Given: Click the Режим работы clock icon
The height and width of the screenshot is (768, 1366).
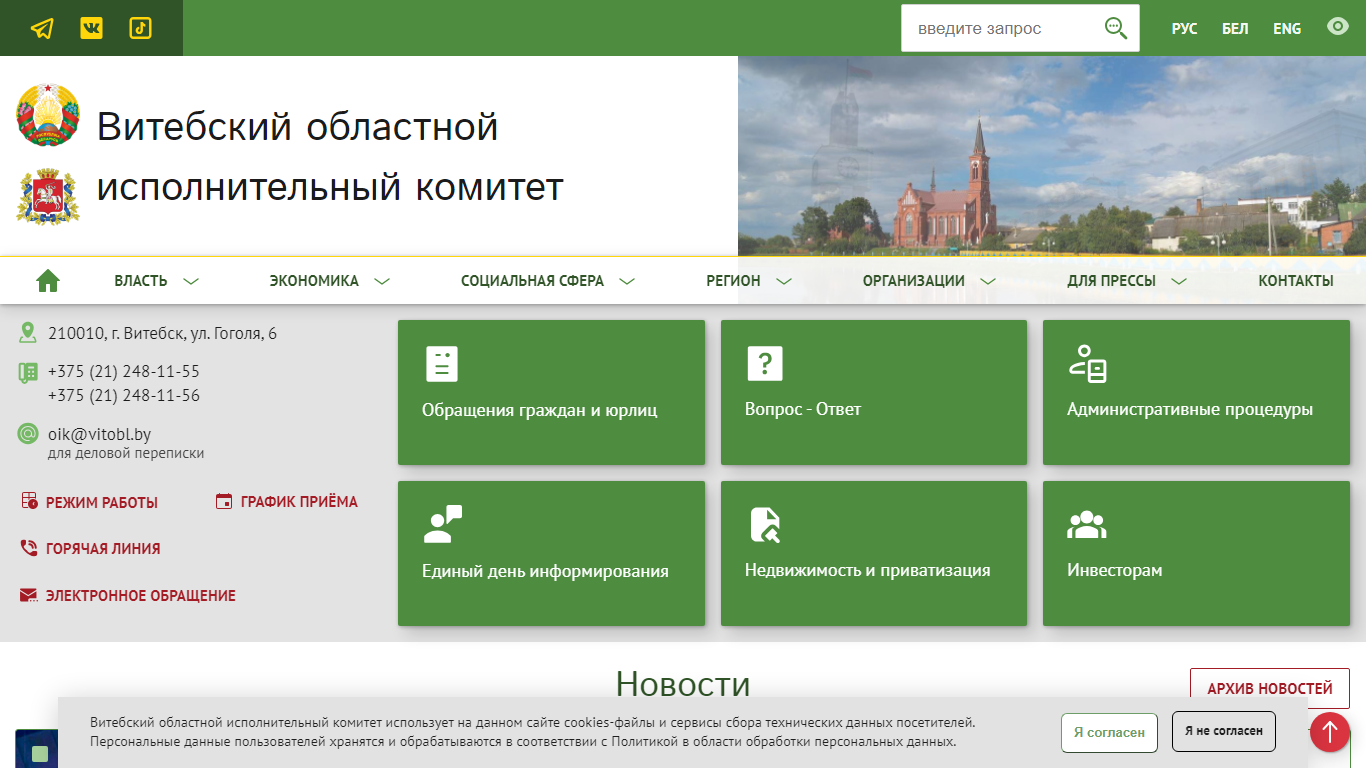Looking at the screenshot, I should 30,502.
